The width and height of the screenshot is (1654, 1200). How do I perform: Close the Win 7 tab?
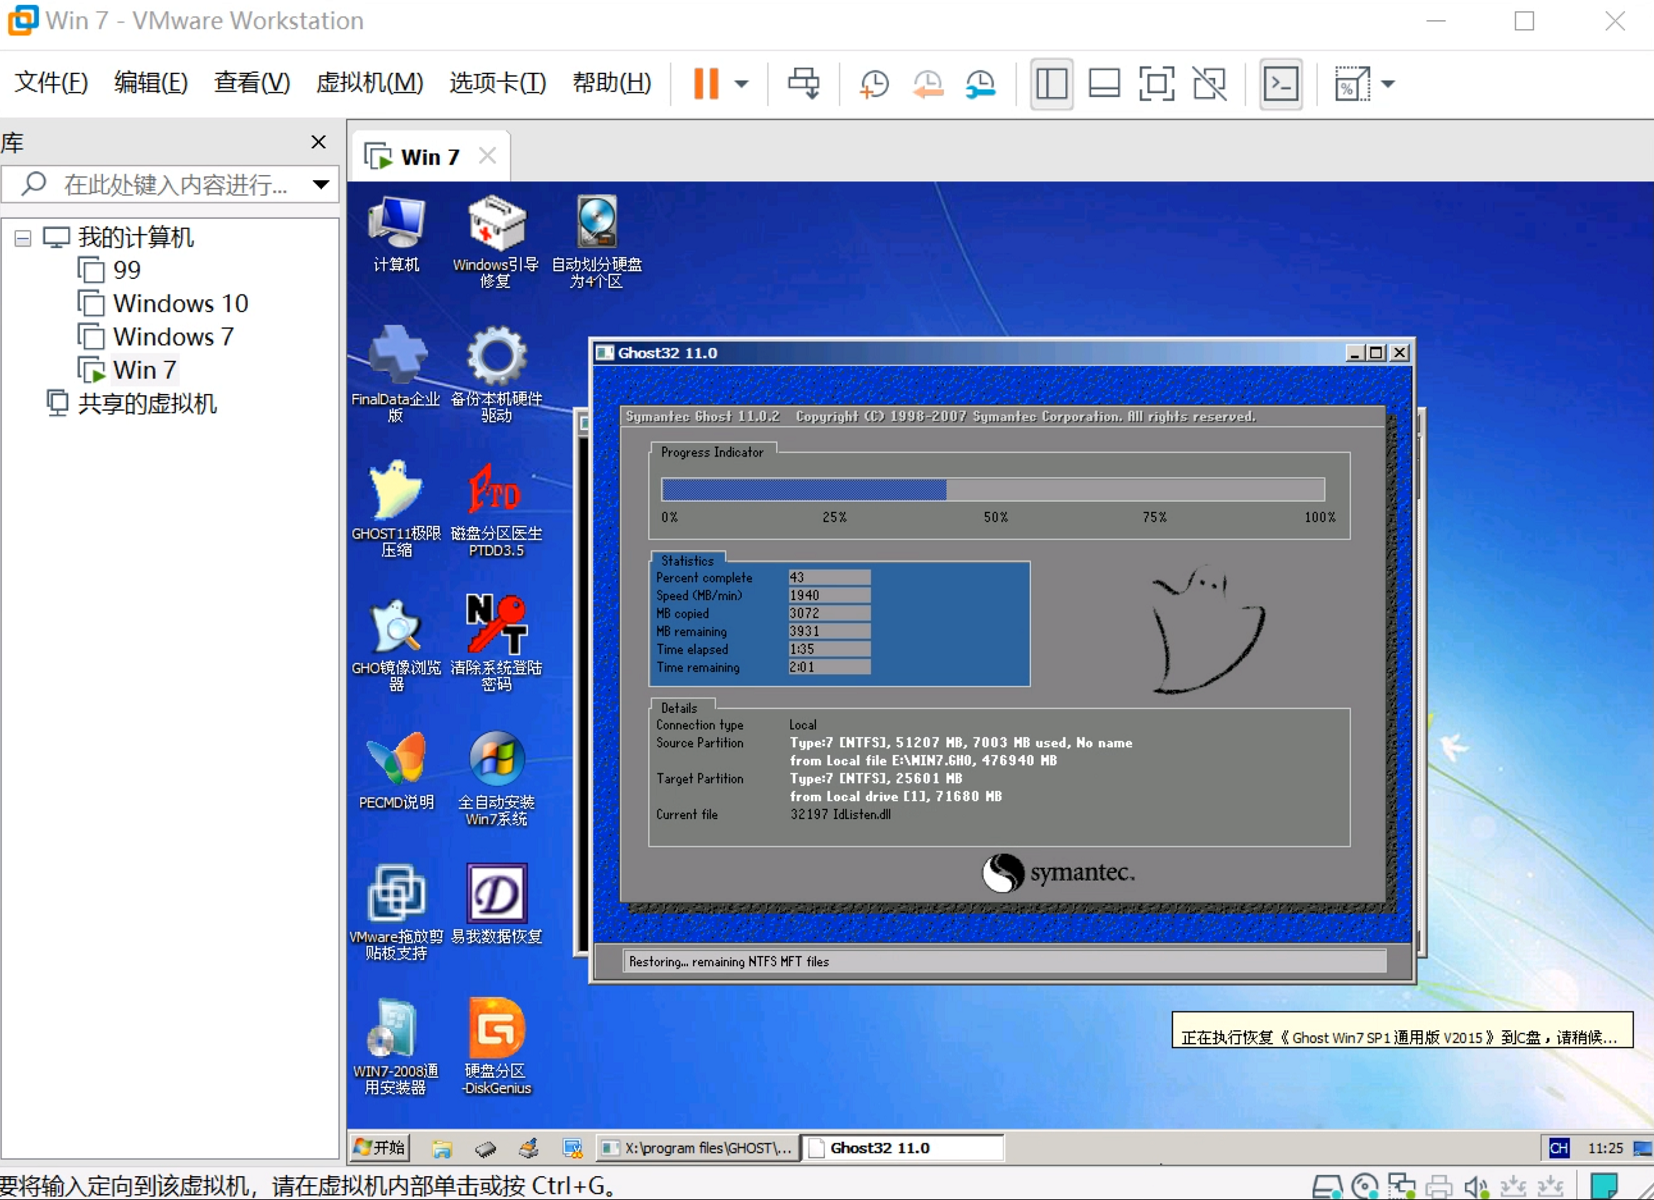(x=487, y=156)
